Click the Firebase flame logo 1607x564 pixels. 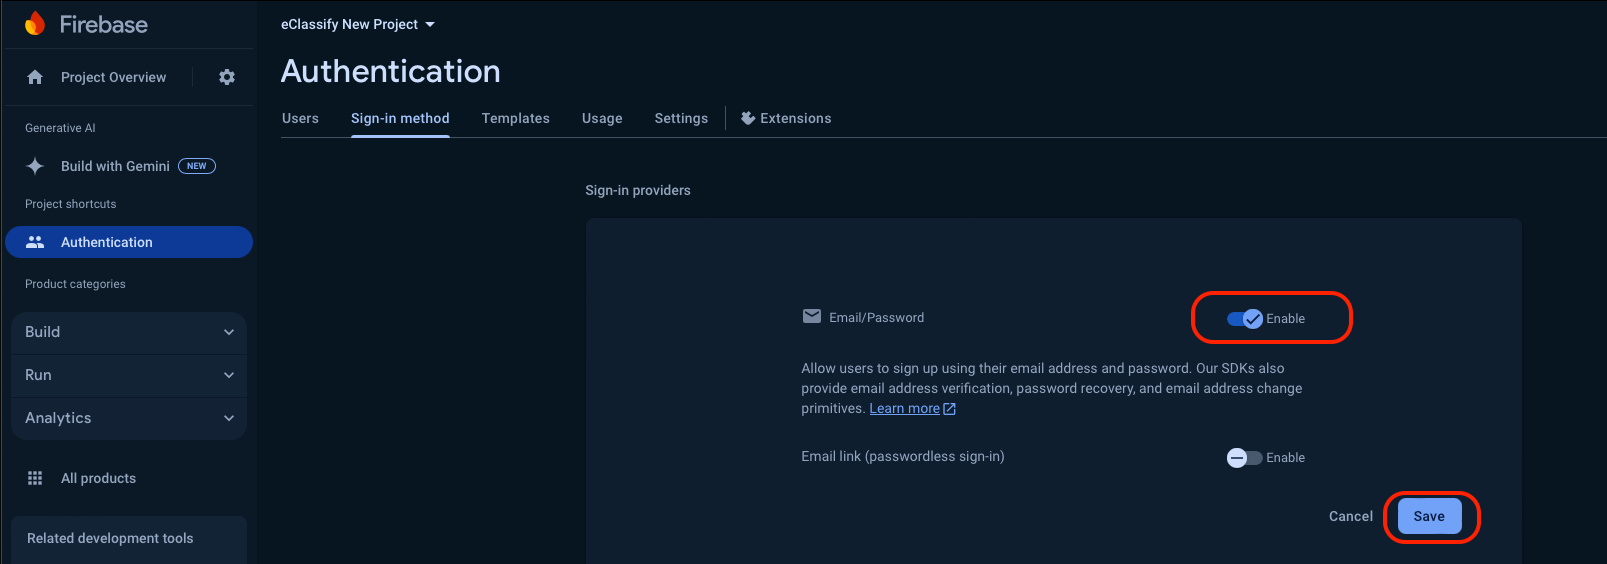pos(35,24)
